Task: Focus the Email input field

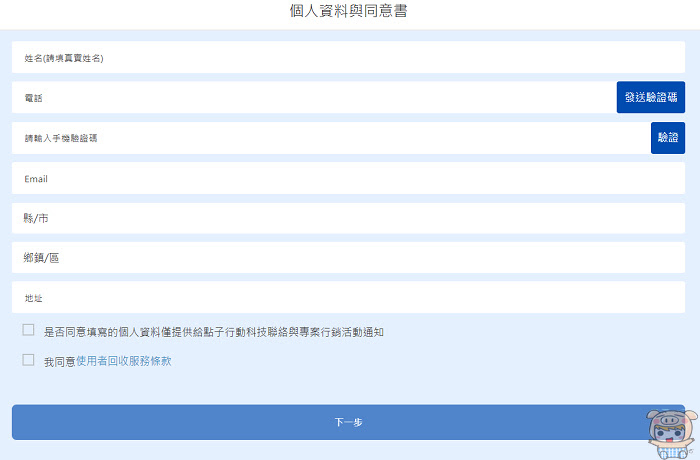Action: [x=348, y=178]
